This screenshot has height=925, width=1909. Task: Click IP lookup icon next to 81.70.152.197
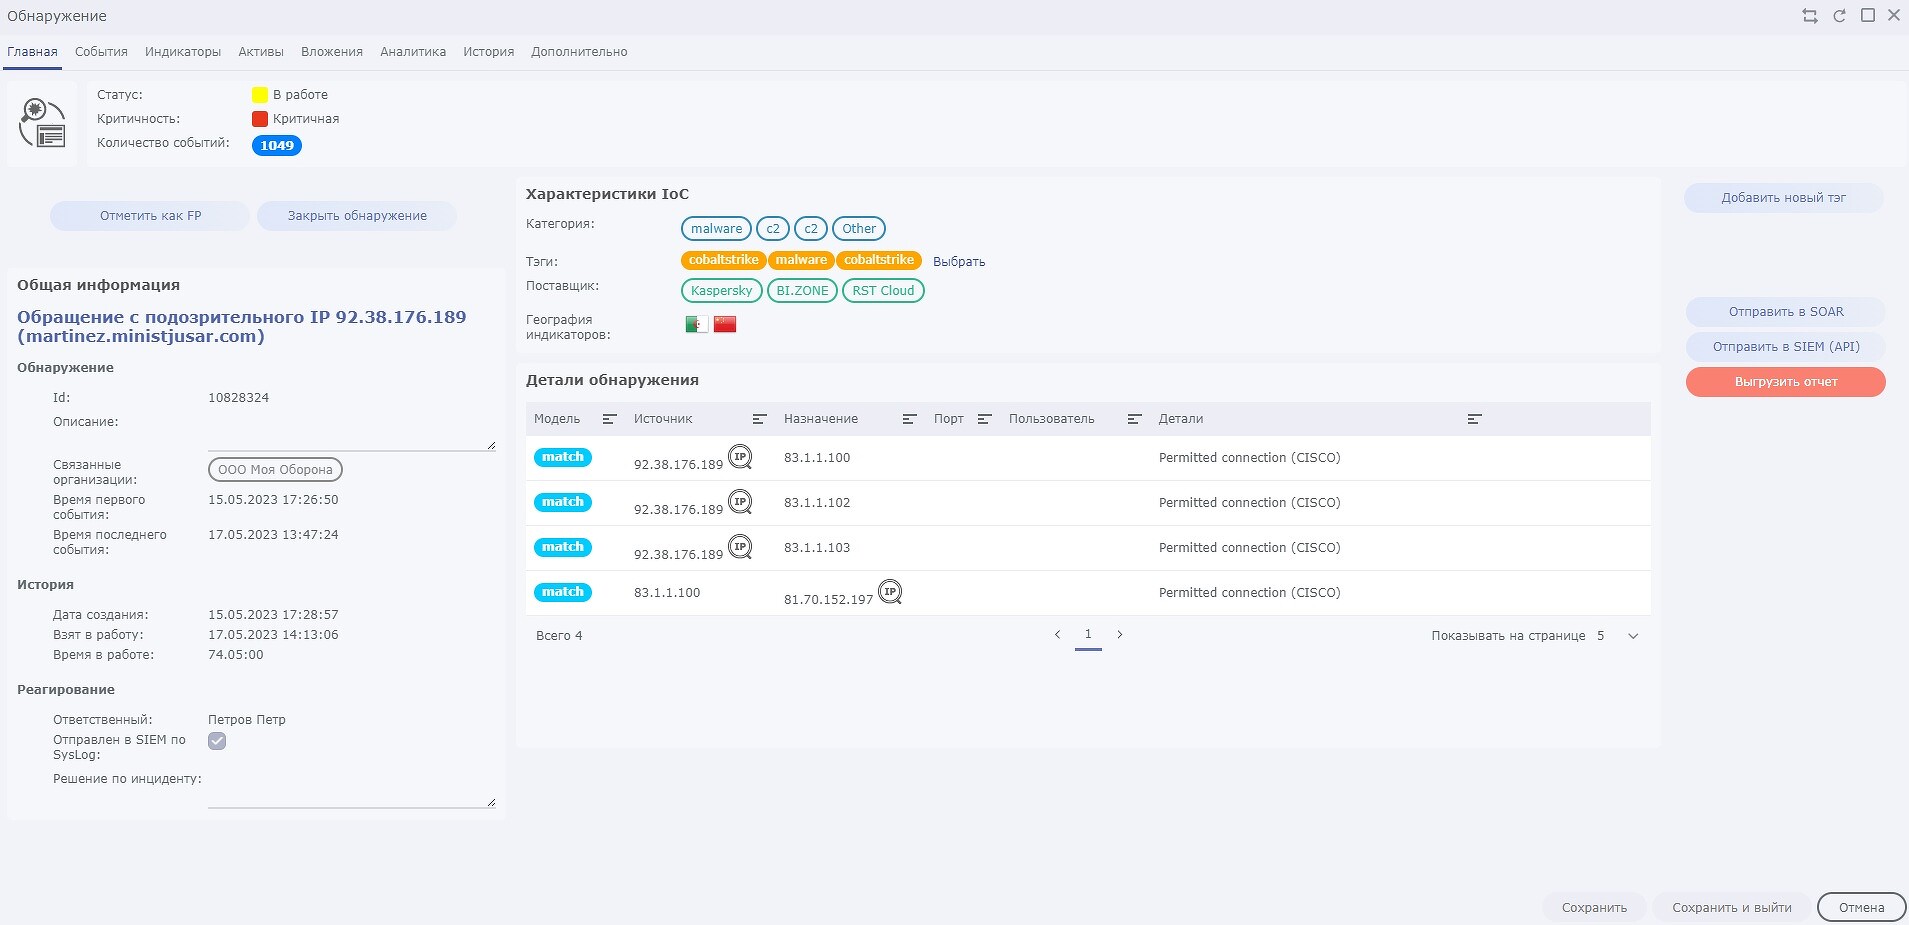[x=890, y=592]
